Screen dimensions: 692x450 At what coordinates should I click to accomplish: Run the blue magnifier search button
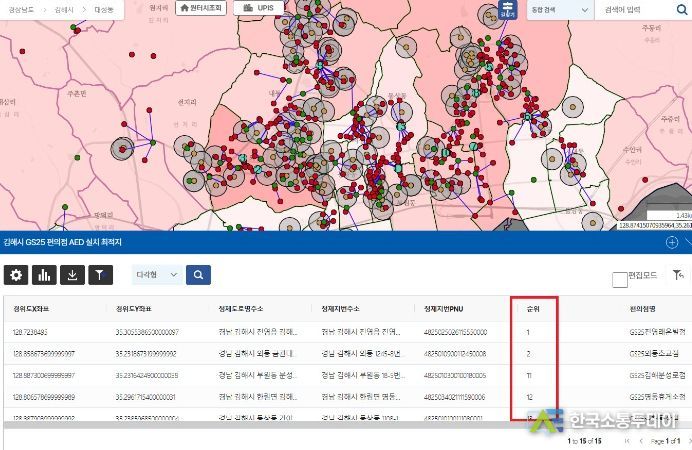198,275
